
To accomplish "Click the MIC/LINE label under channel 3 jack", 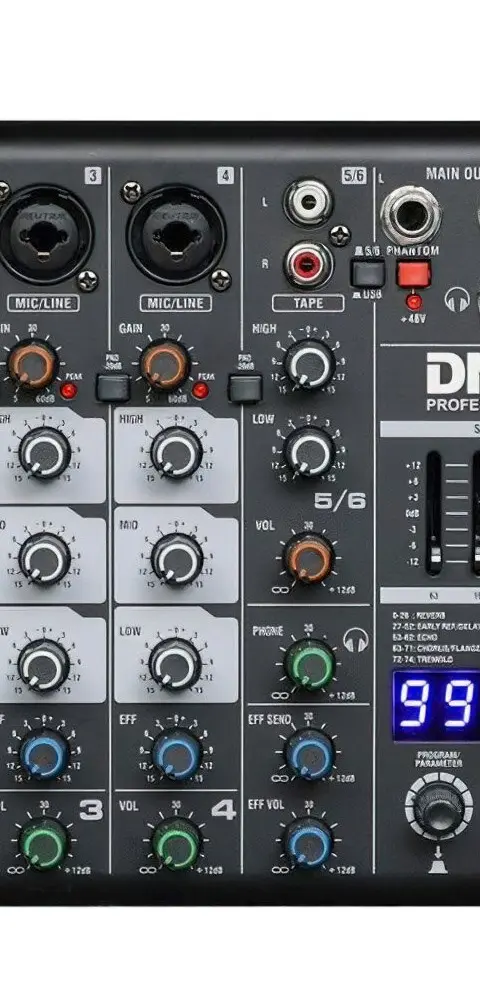I will click(x=43, y=303).
